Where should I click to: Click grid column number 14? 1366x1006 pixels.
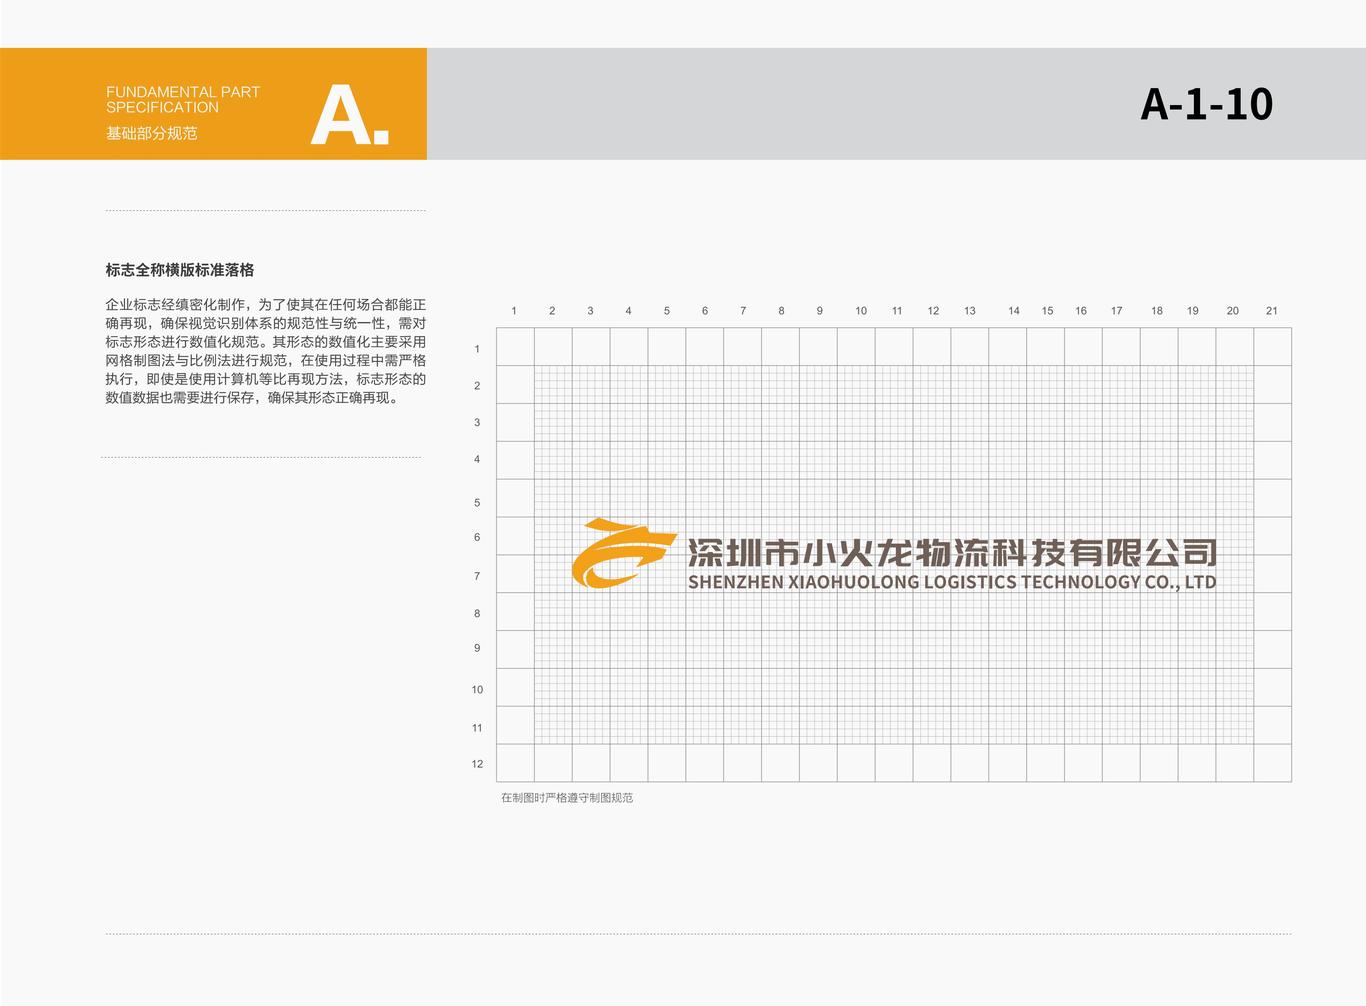click(x=1014, y=311)
